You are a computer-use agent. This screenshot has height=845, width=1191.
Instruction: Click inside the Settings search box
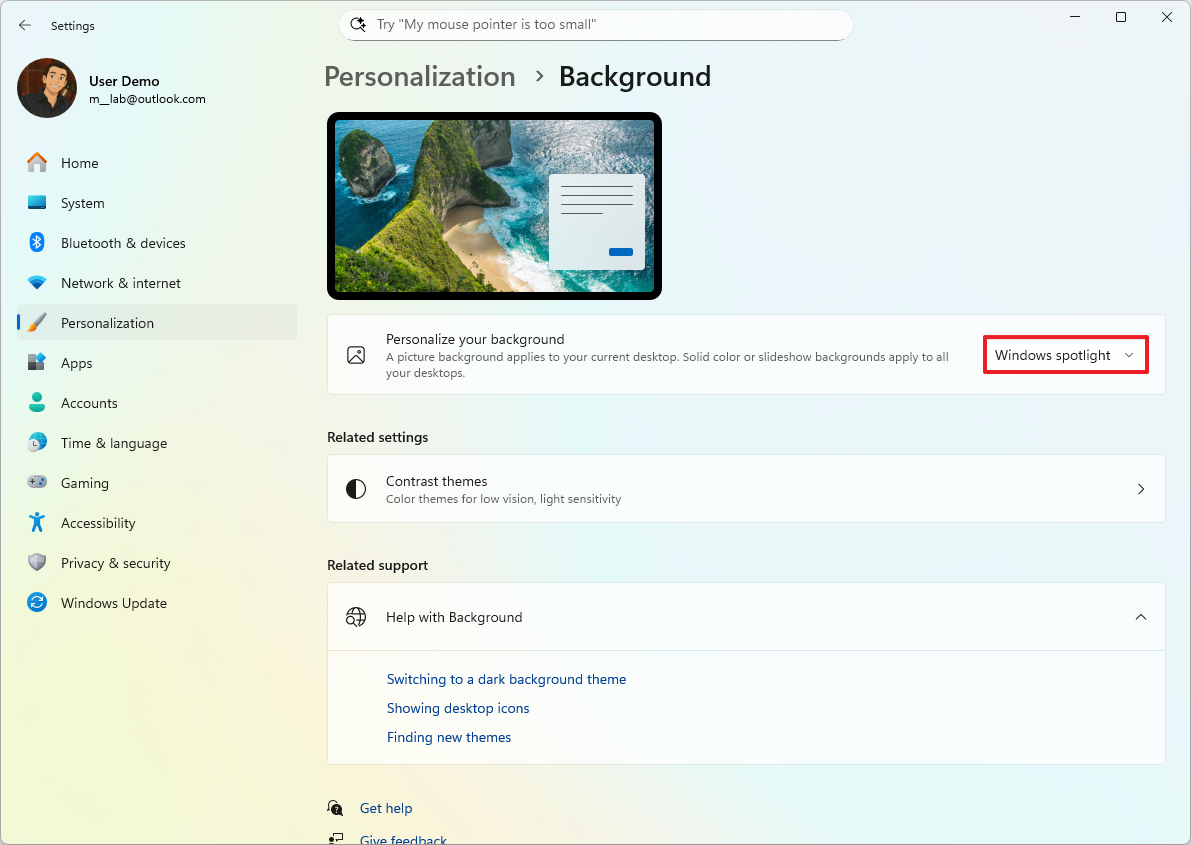coord(595,24)
